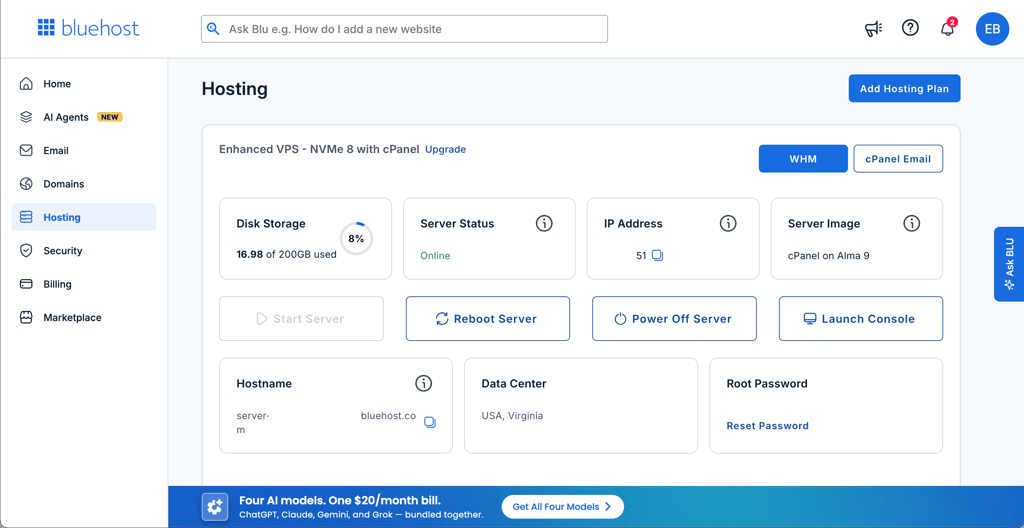Open the Domains menu item
Image resolution: width=1024 pixels, height=528 pixels.
pos(84,184)
